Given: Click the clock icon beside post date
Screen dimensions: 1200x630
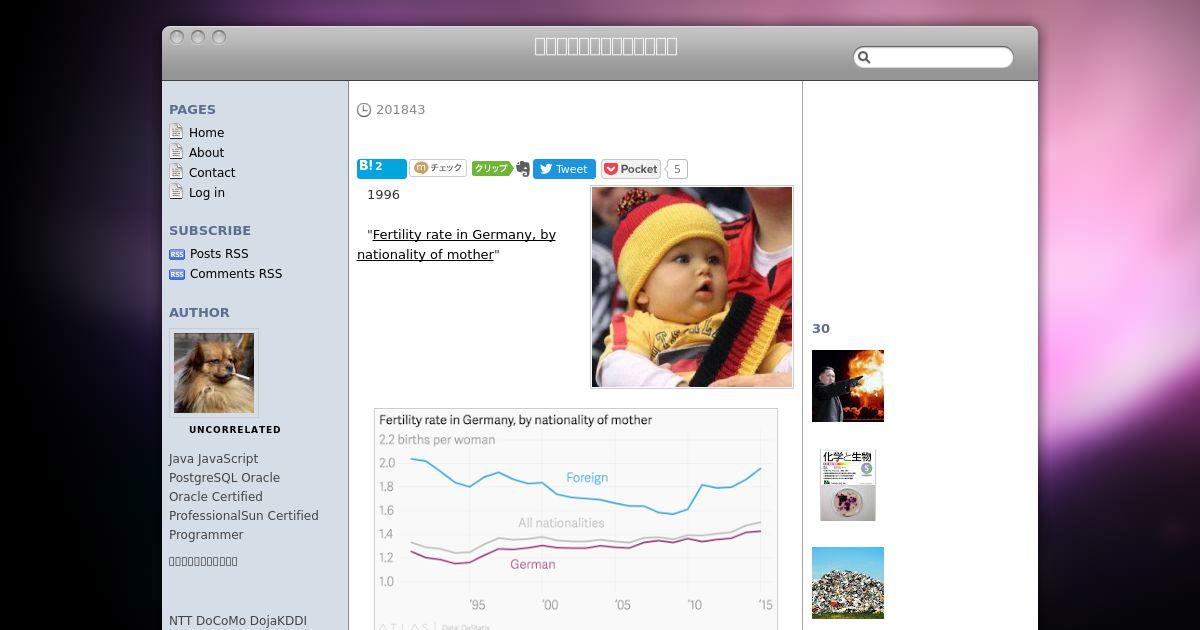Looking at the screenshot, I should [364, 110].
